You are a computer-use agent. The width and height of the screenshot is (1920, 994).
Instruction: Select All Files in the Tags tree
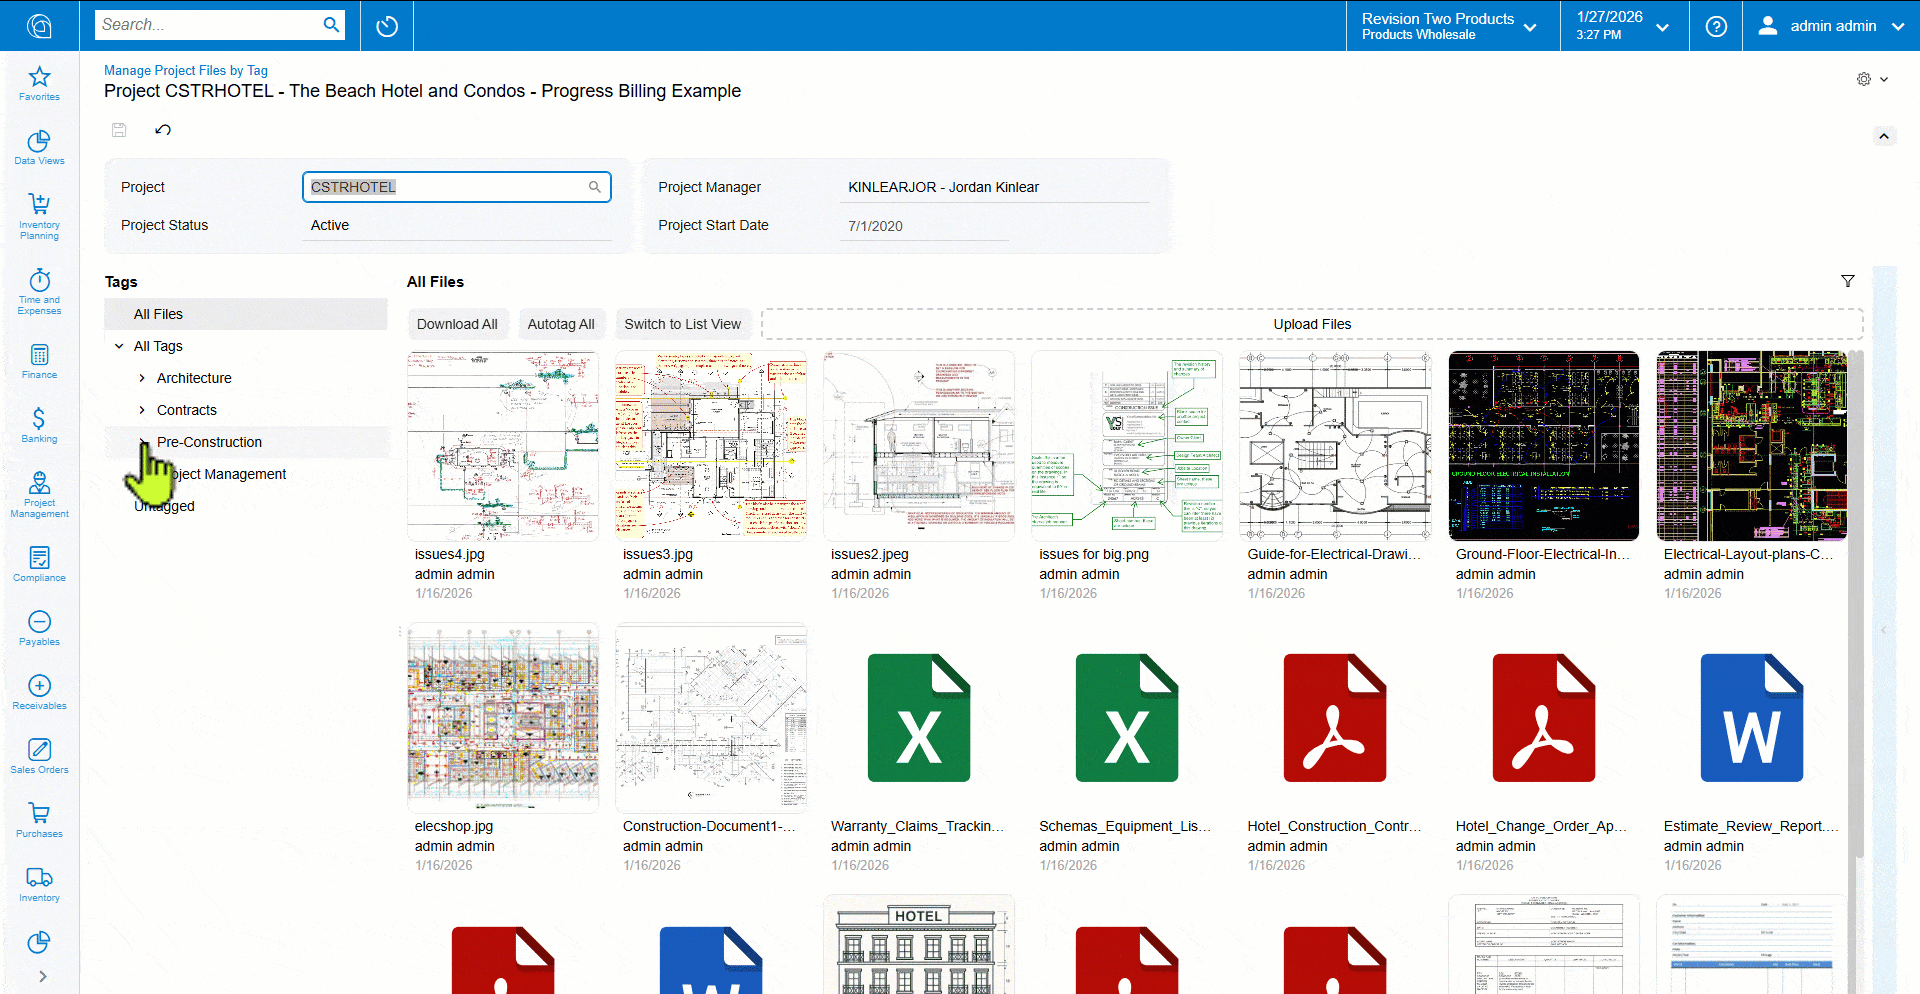(x=158, y=314)
